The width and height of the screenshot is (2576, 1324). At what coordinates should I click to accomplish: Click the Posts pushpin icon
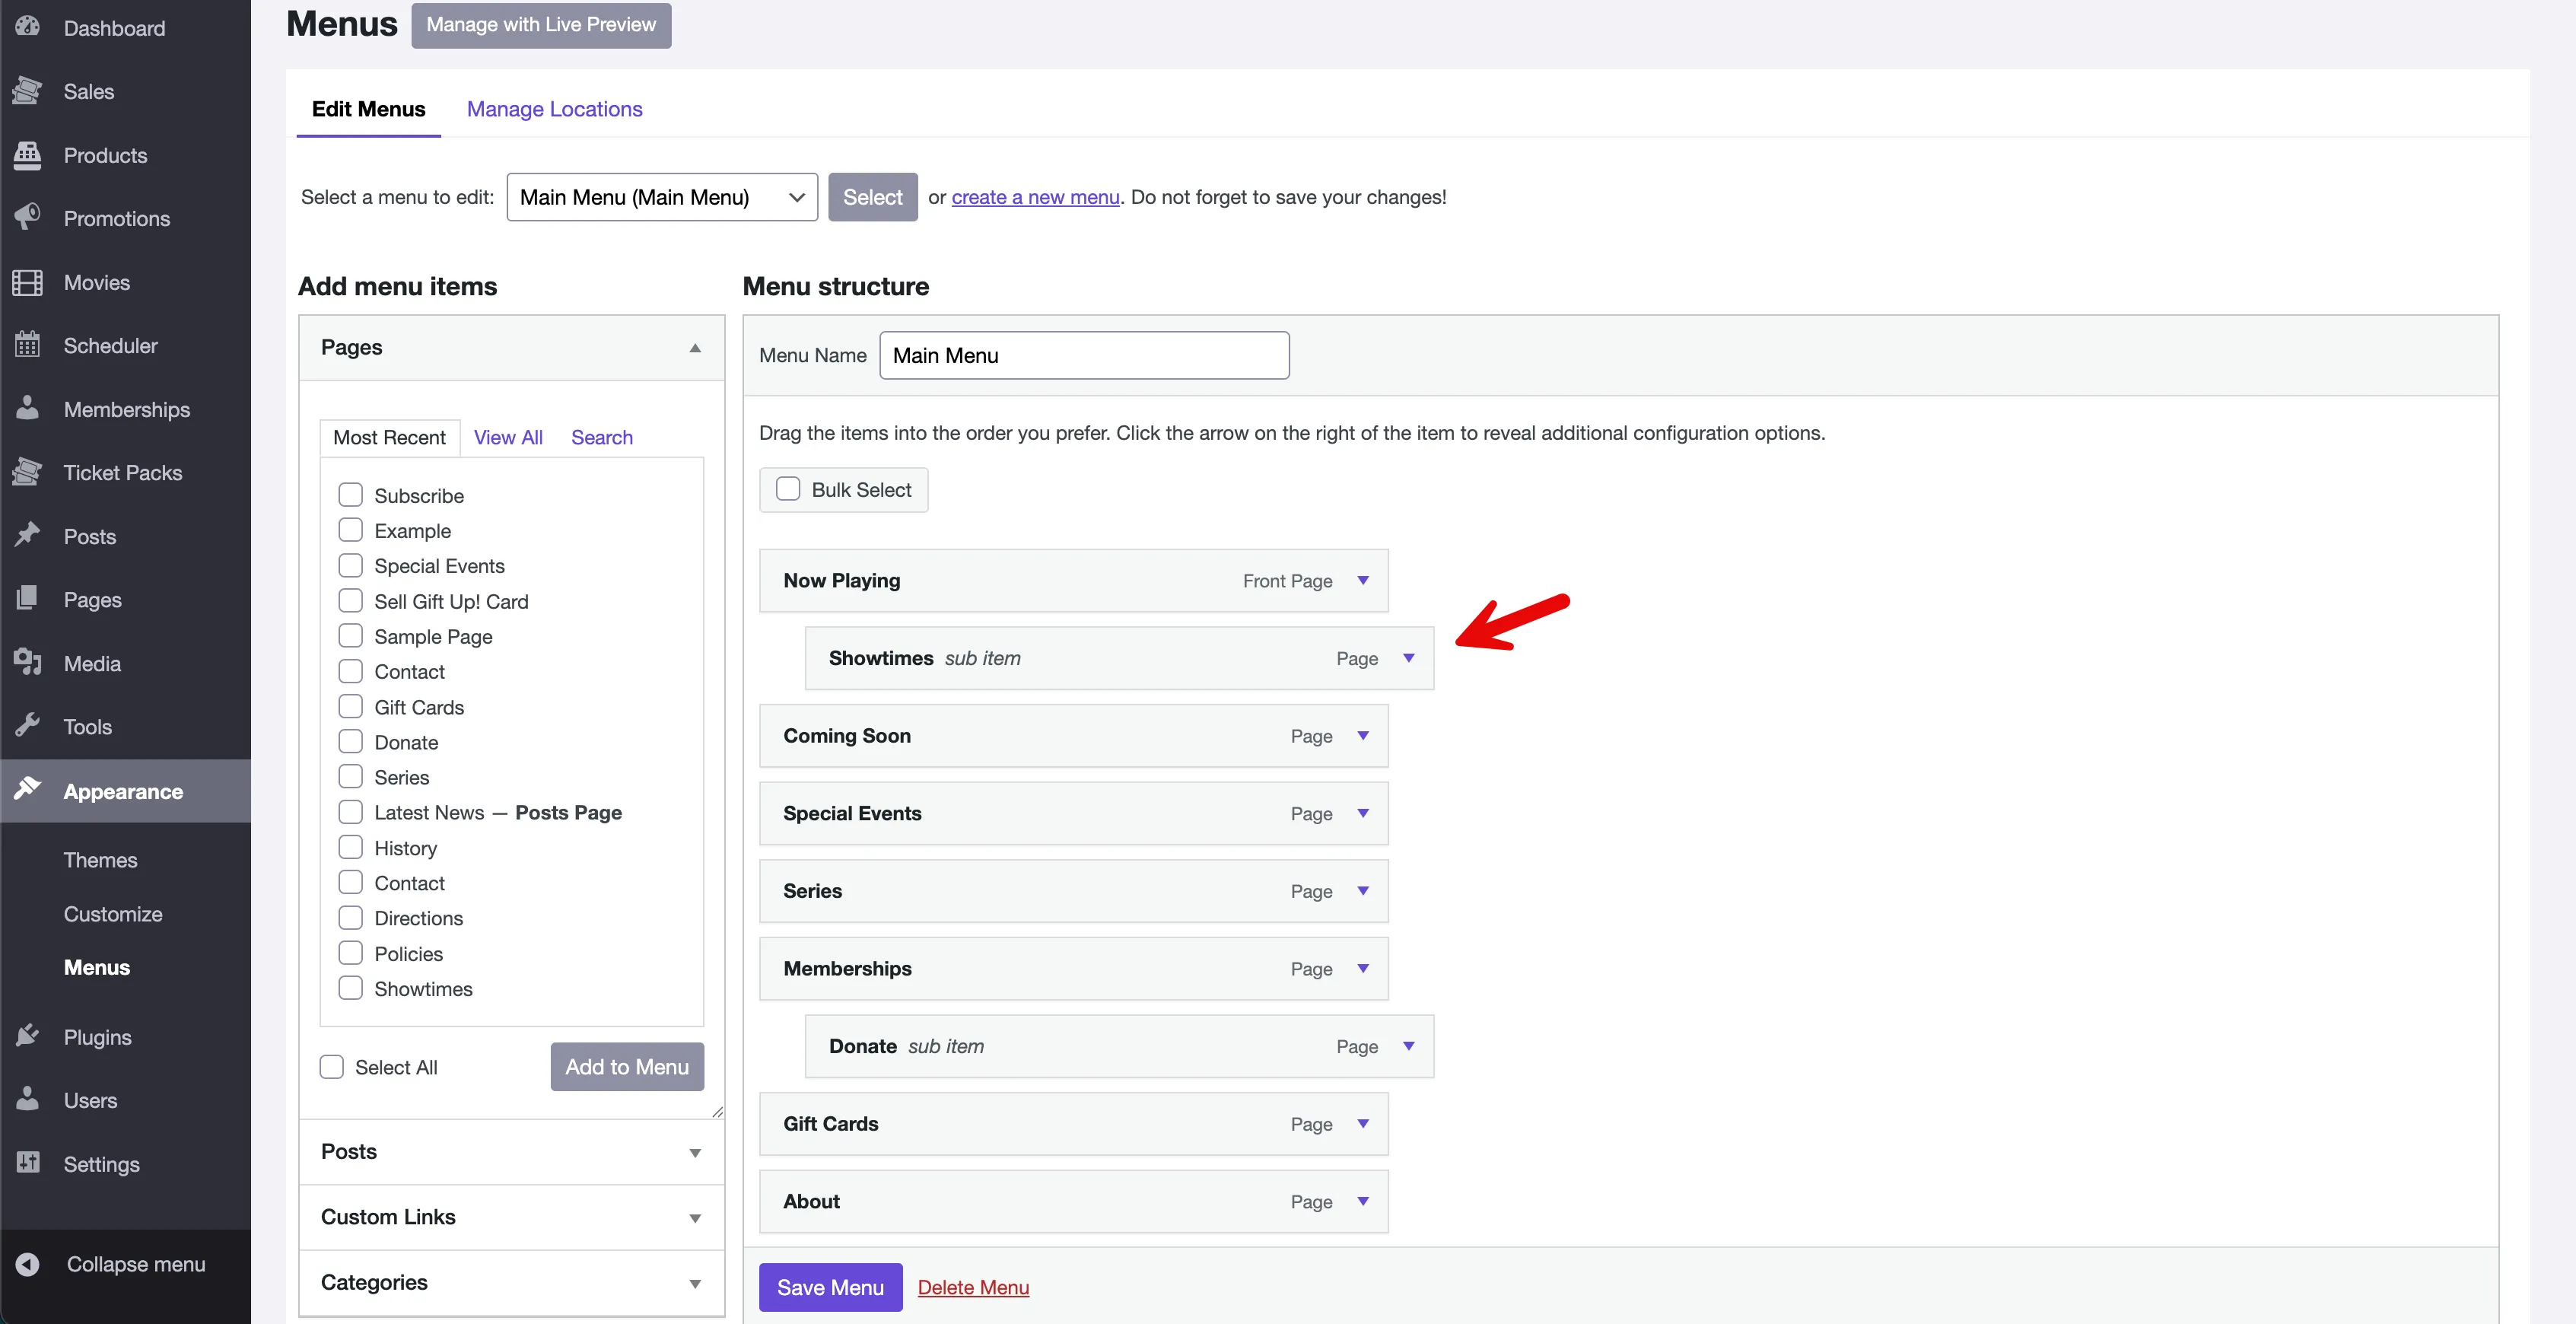pos(27,536)
